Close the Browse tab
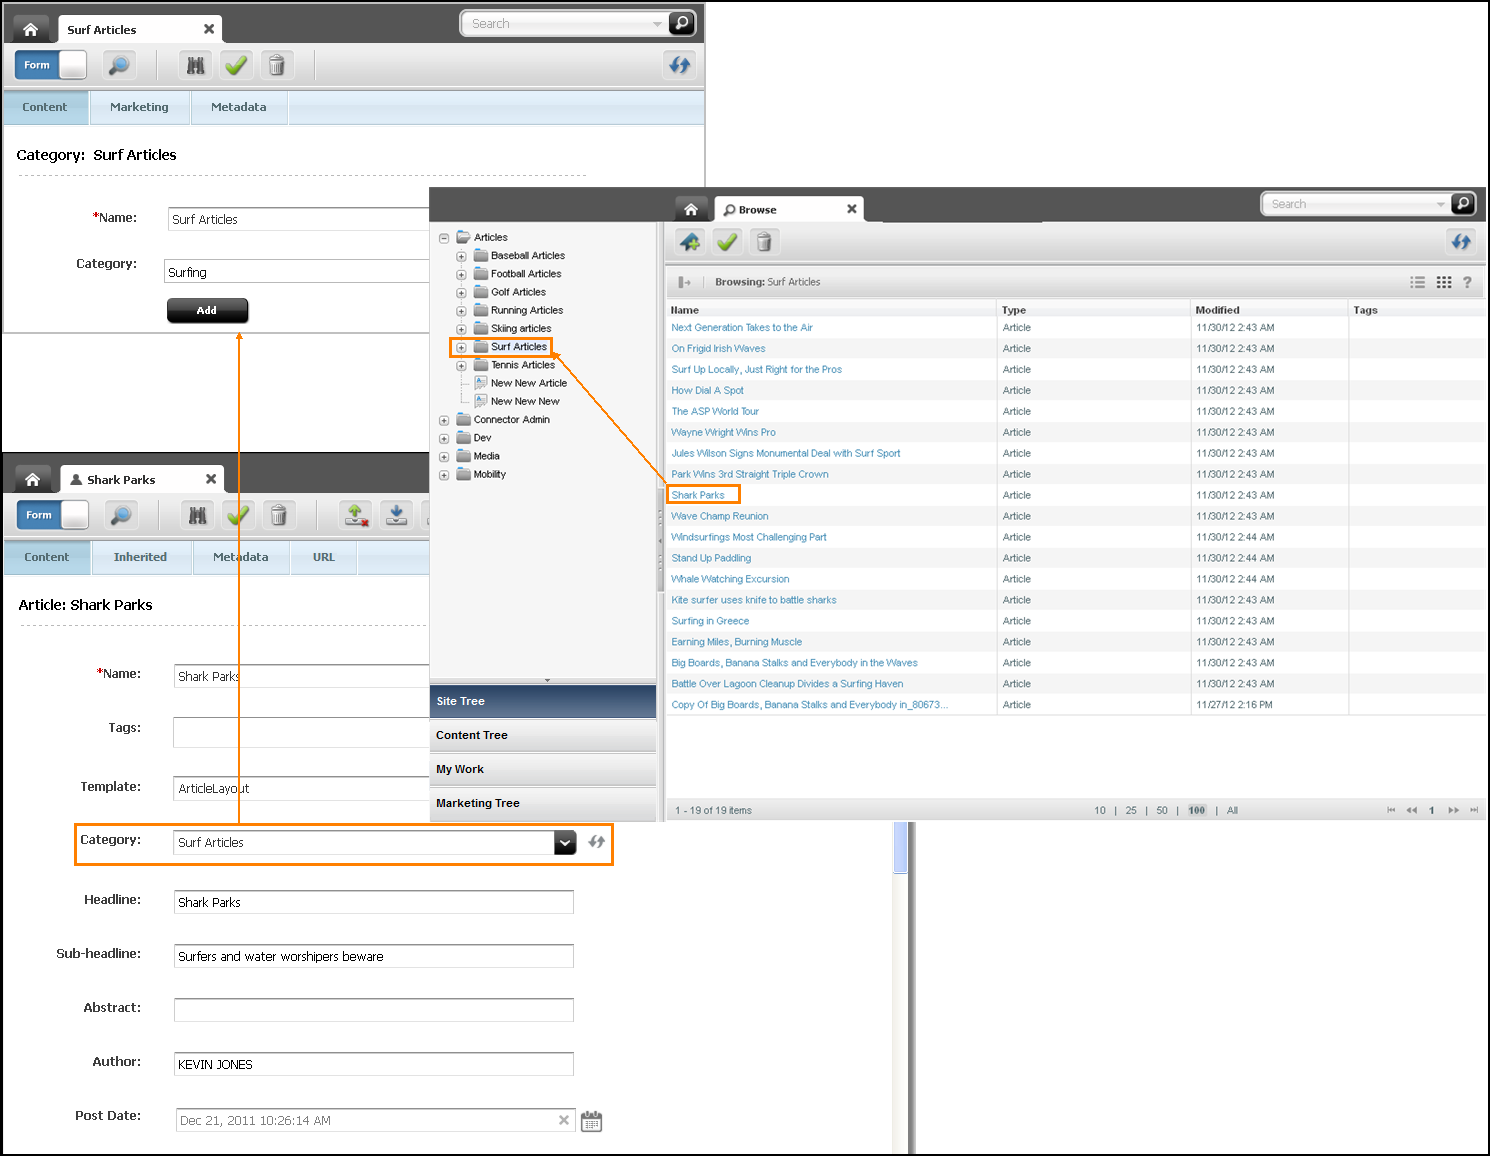This screenshot has height=1156, width=1490. [x=852, y=209]
